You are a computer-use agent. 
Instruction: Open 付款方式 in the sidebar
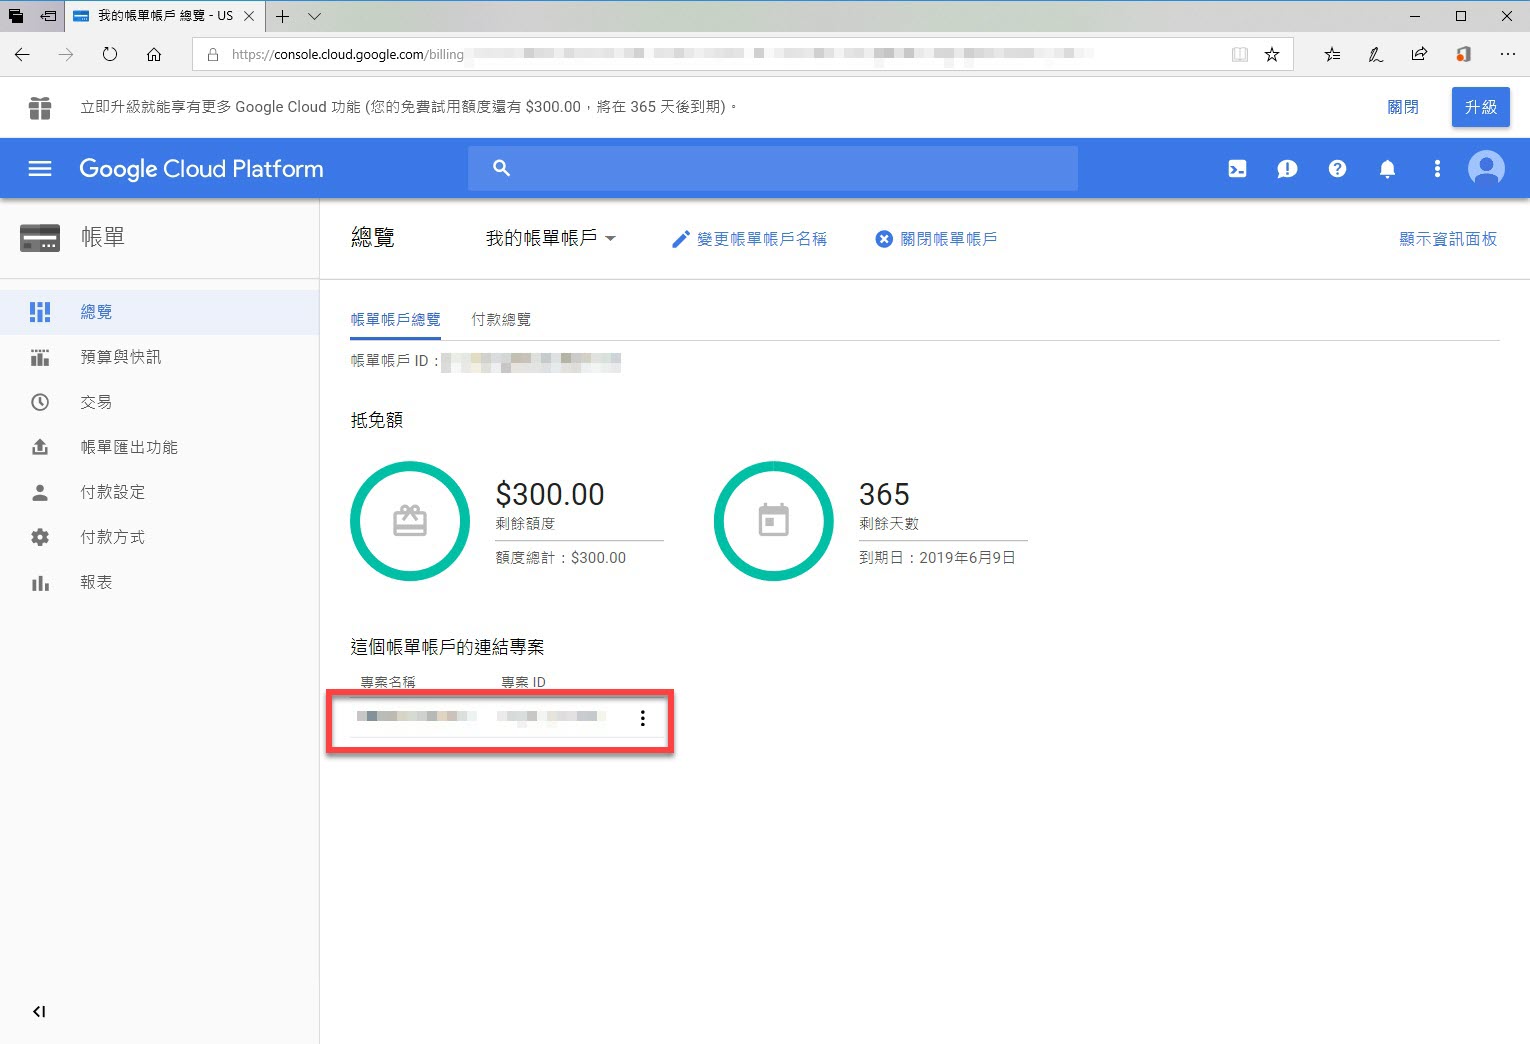click(159, 537)
